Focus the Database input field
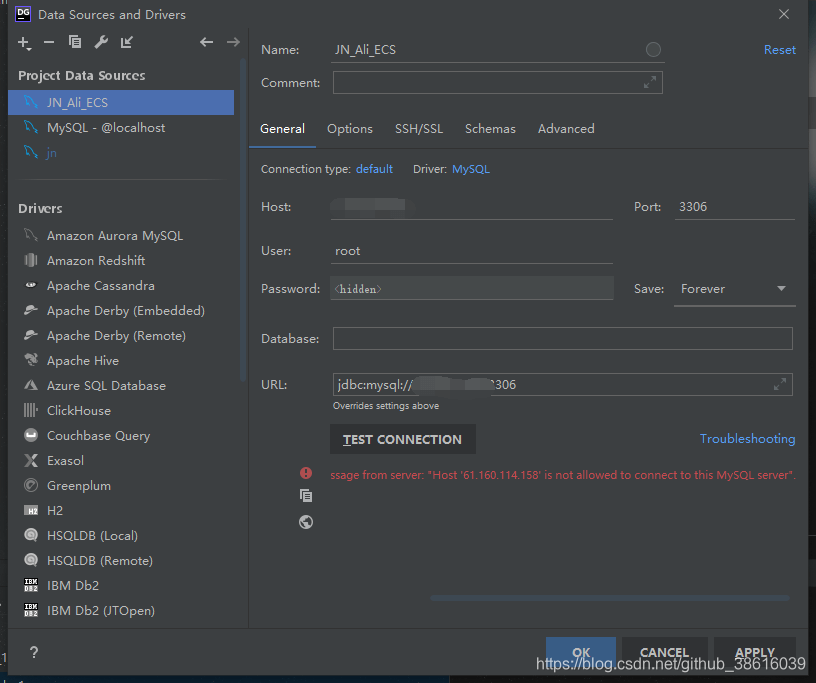 click(x=563, y=338)
